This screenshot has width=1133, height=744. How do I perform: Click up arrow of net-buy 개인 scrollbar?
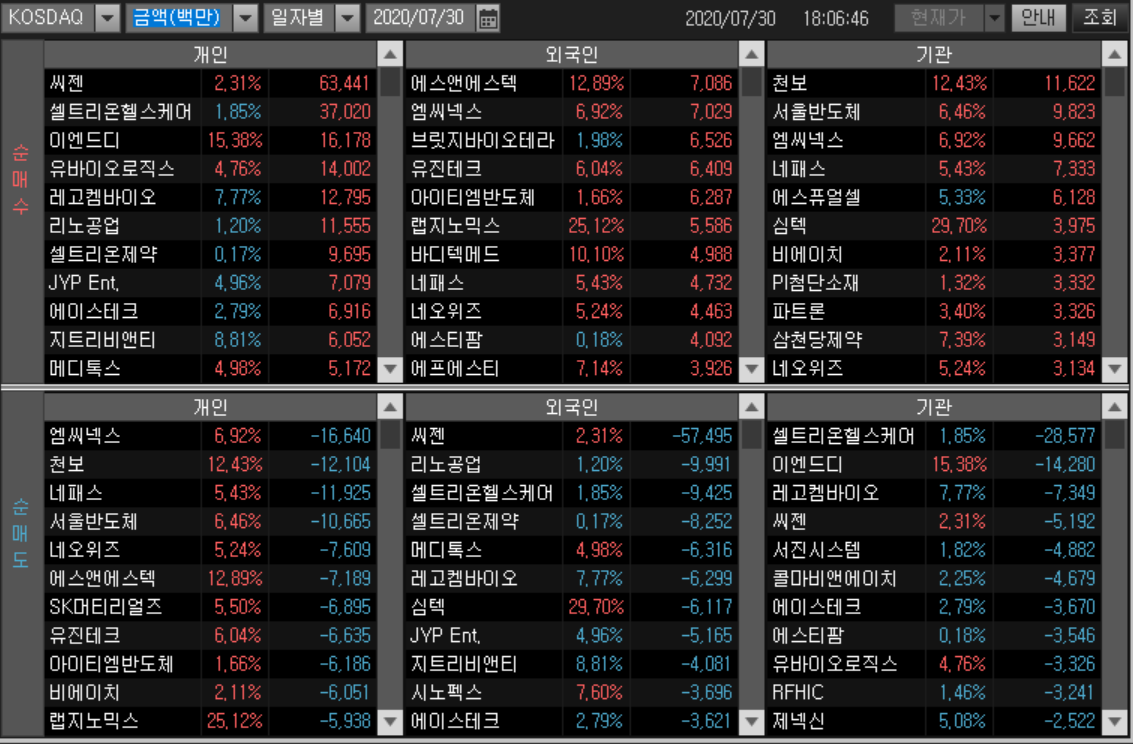point(390,54)
